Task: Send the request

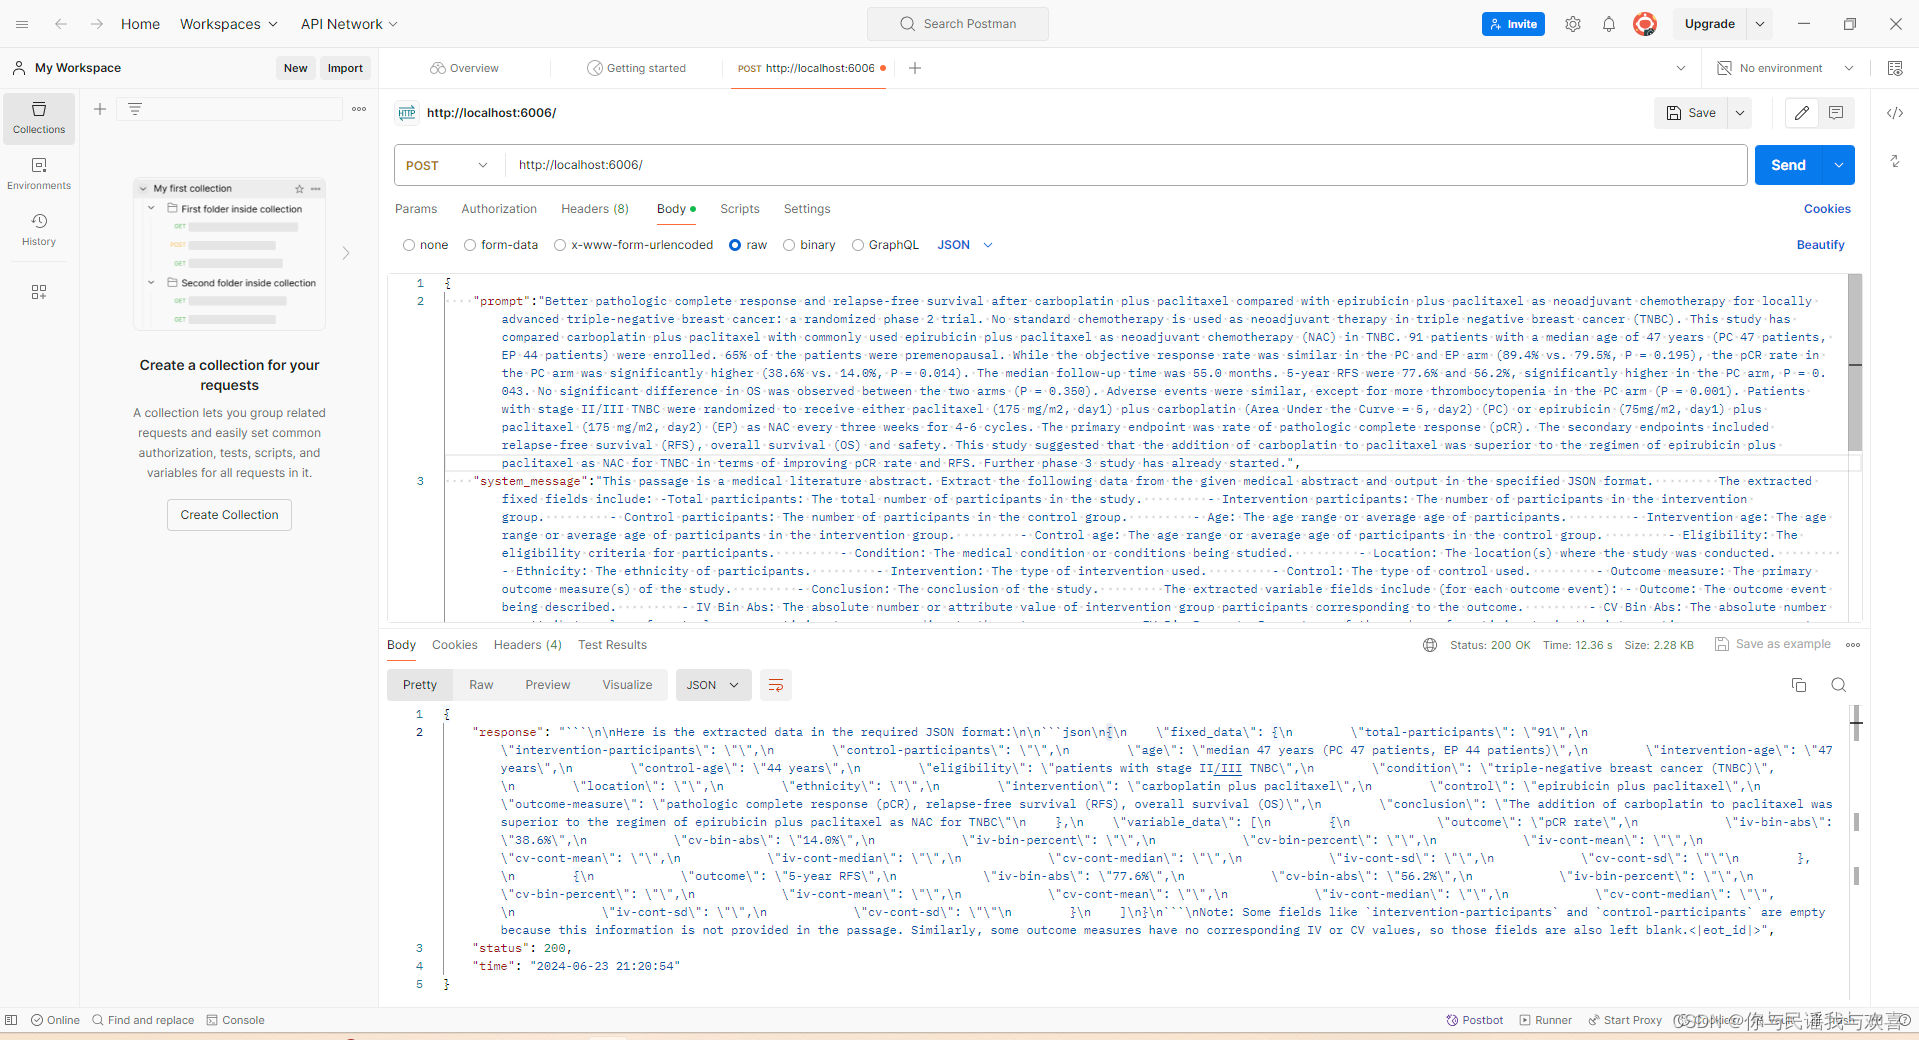Action: [x=1789, y=165]
